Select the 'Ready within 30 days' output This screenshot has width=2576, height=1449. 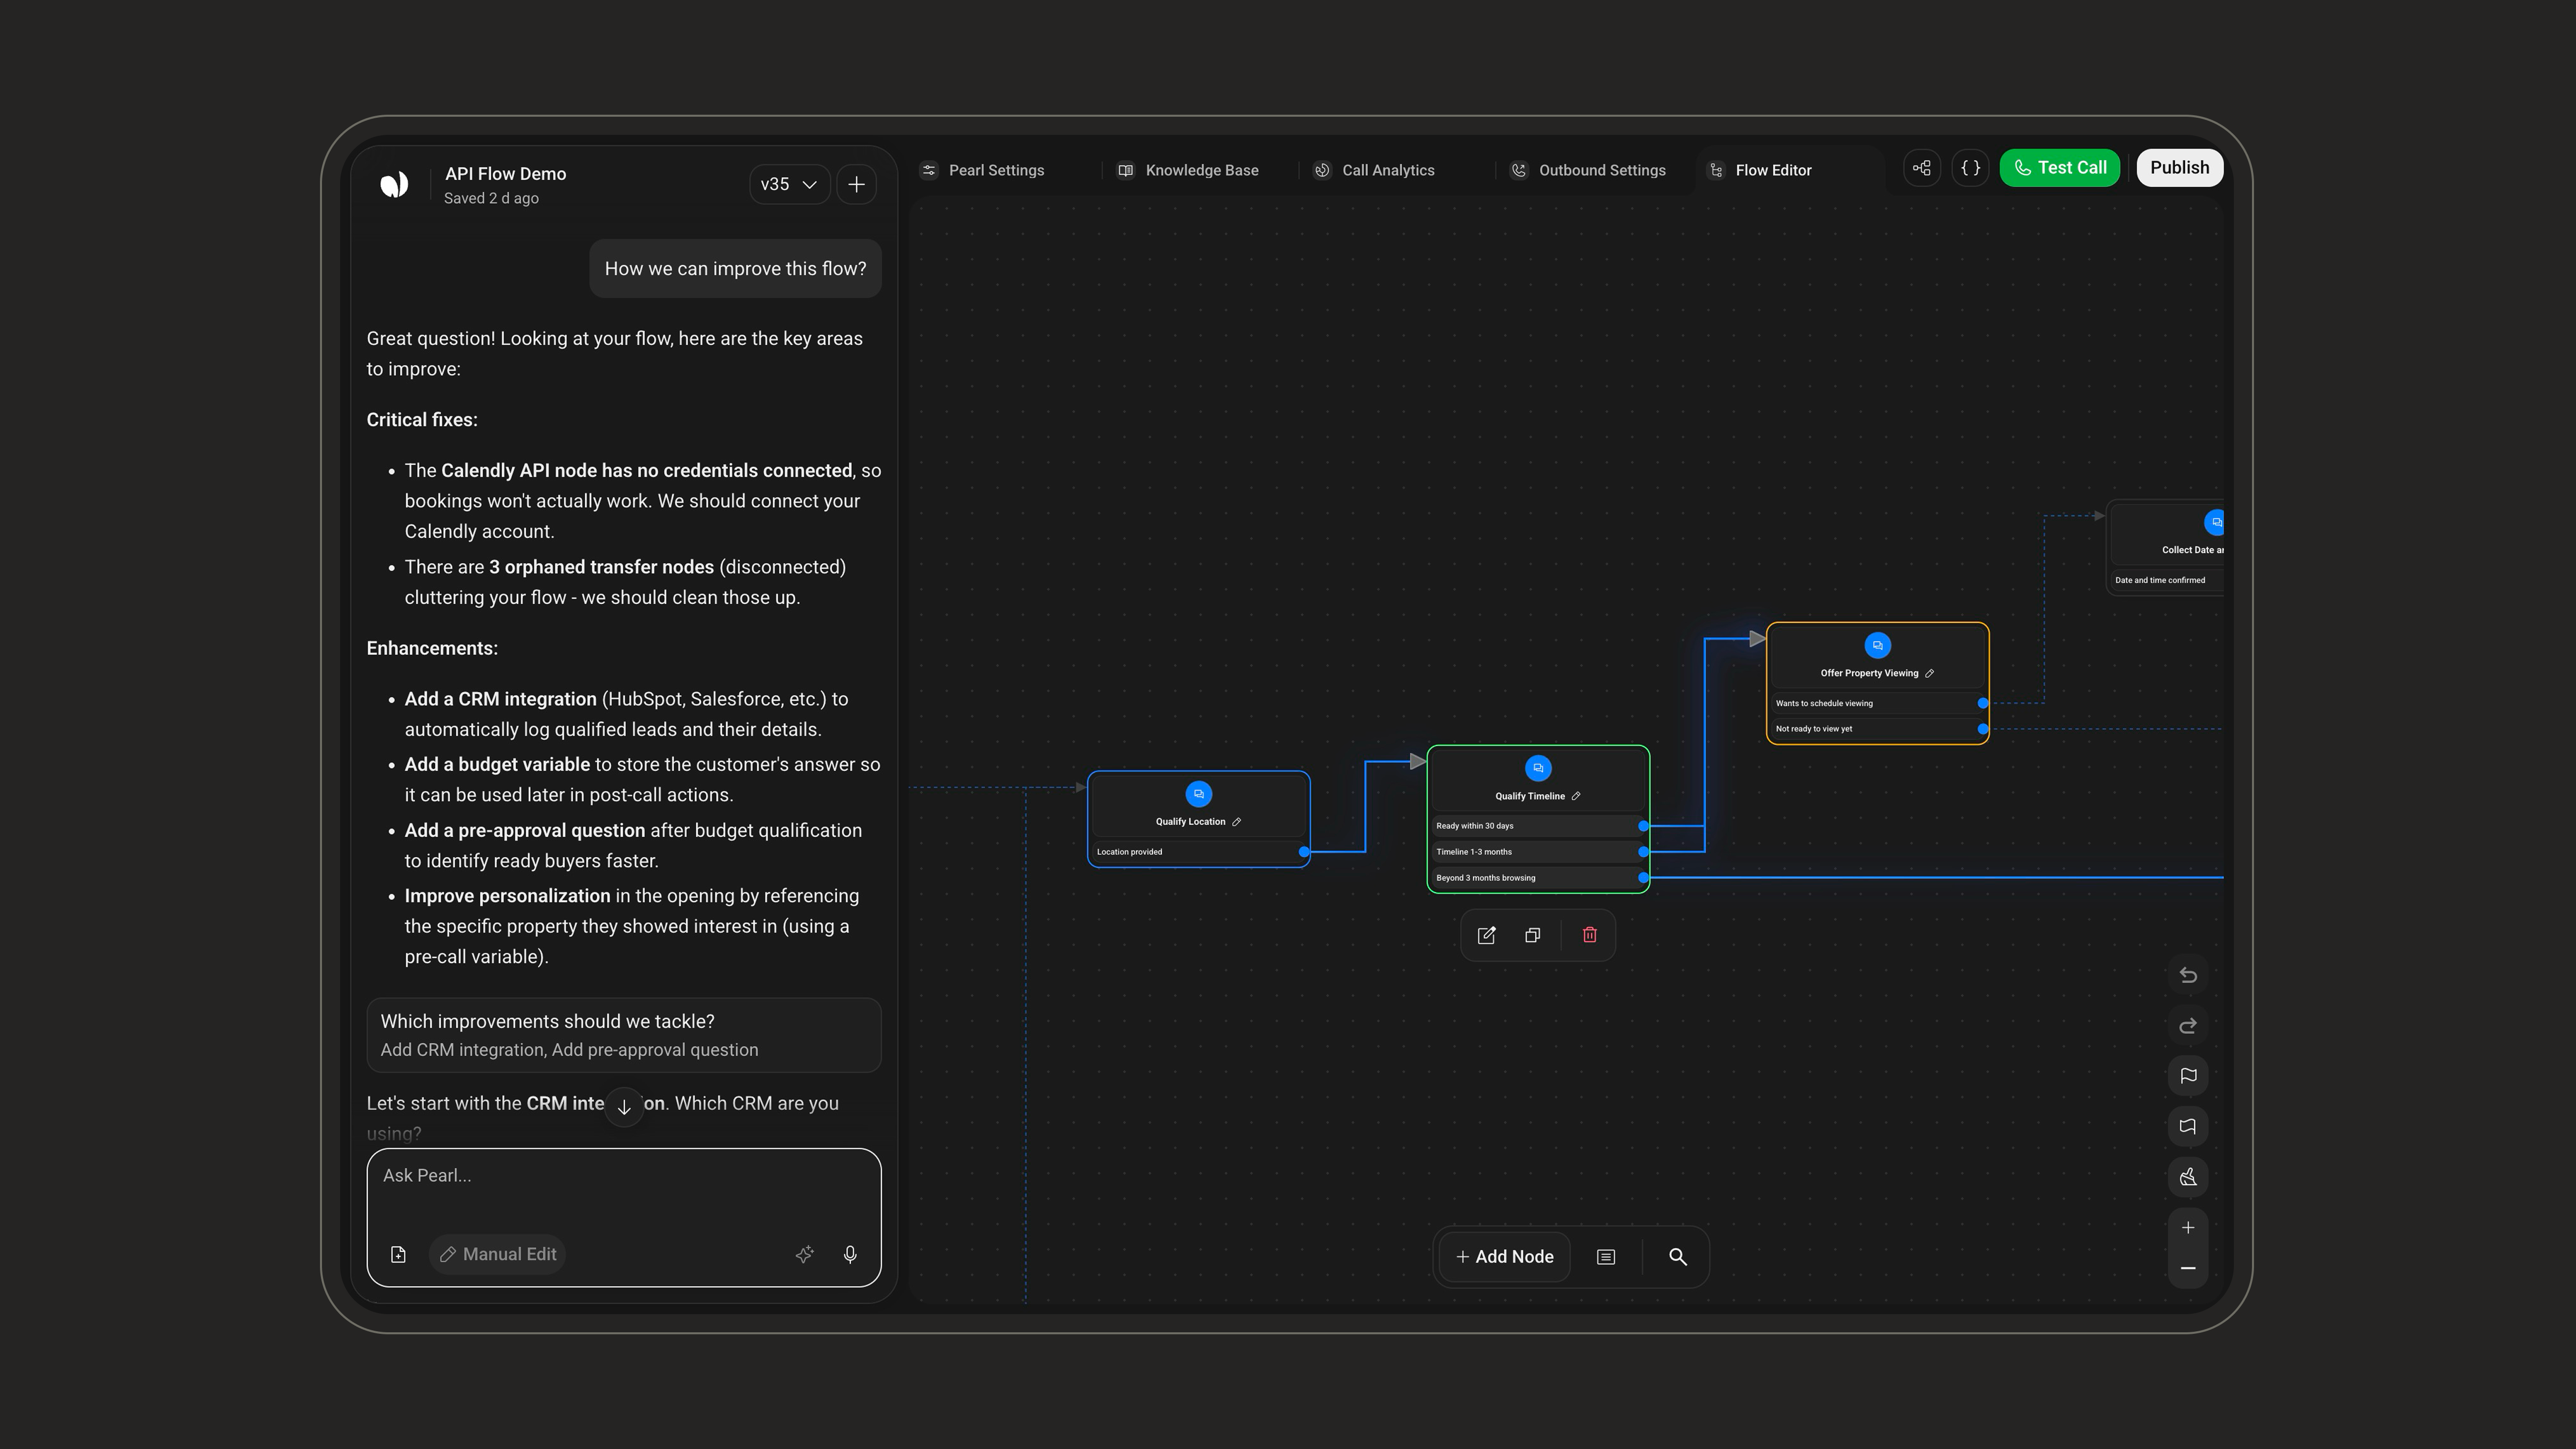point(1538,826)
